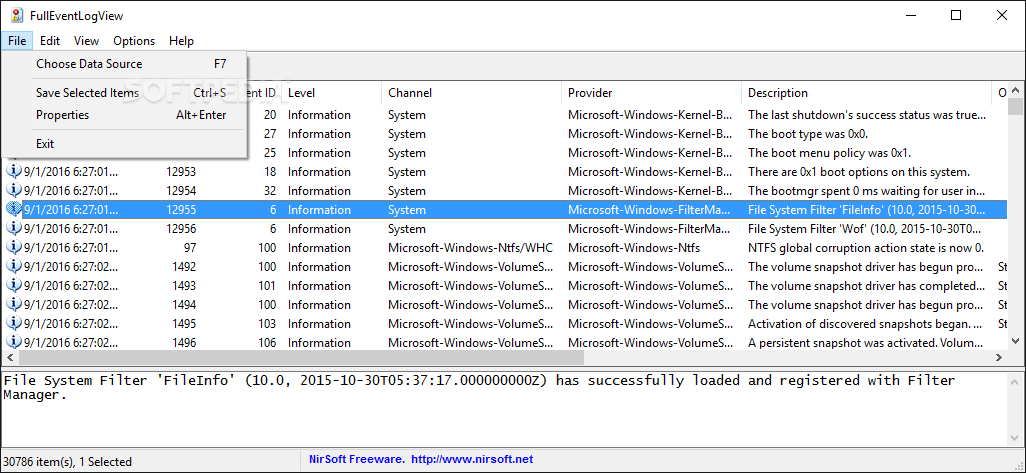Click inside the lower event description text pane

click(504, 410)
